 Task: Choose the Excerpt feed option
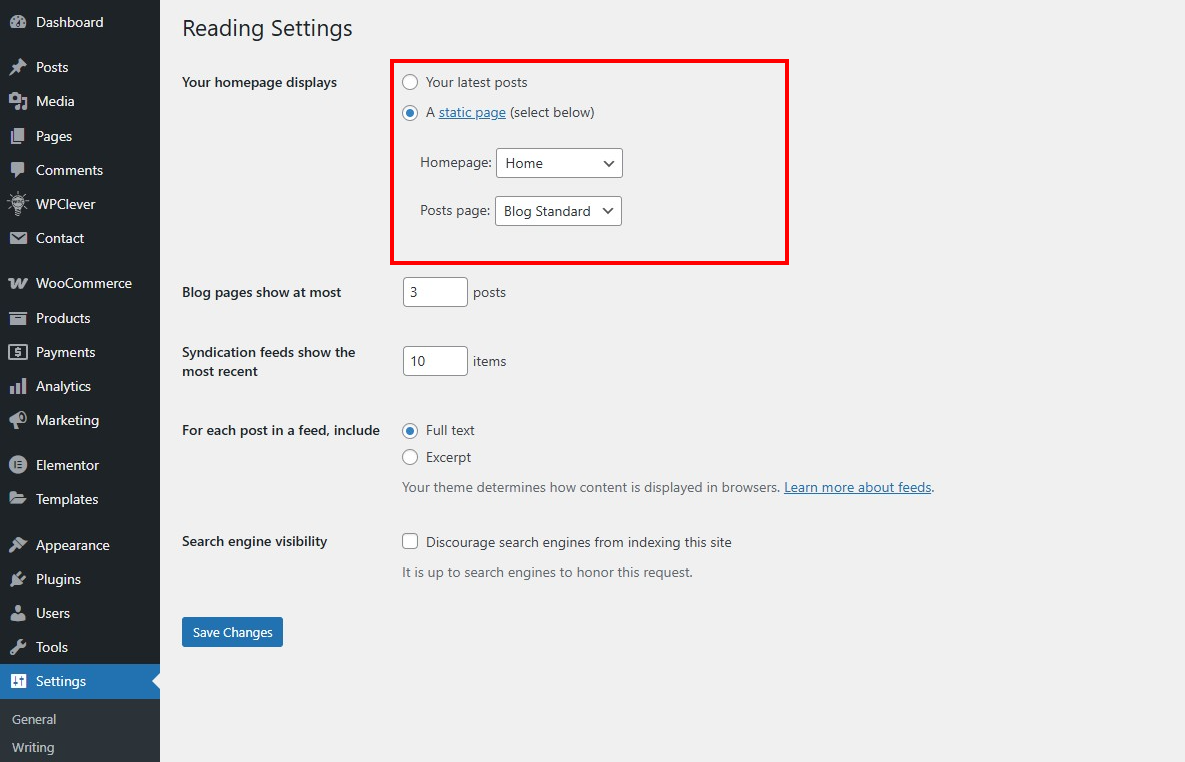(410, 457)
